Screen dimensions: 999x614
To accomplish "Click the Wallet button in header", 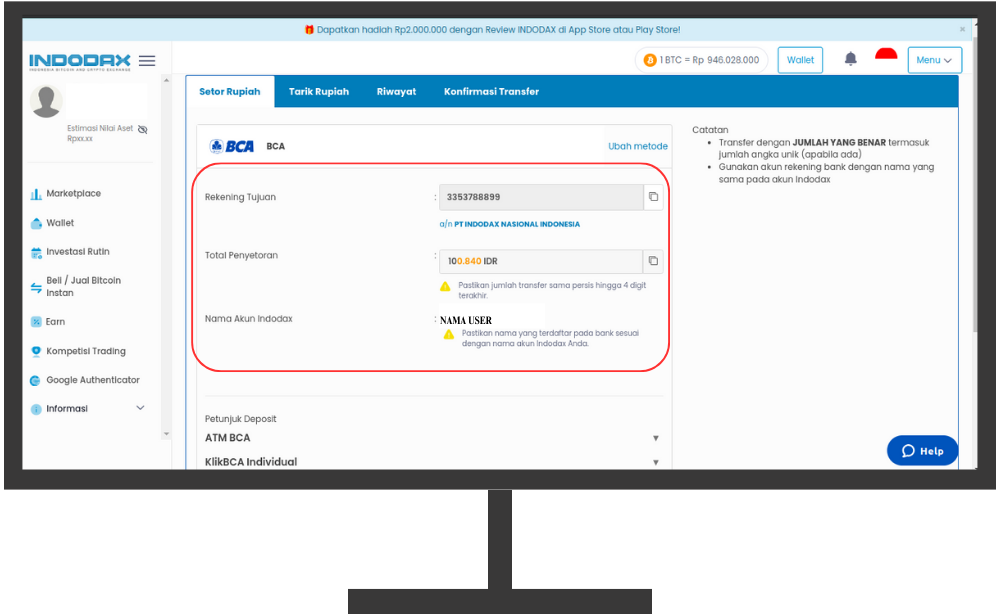I will (x=800, y=60).
